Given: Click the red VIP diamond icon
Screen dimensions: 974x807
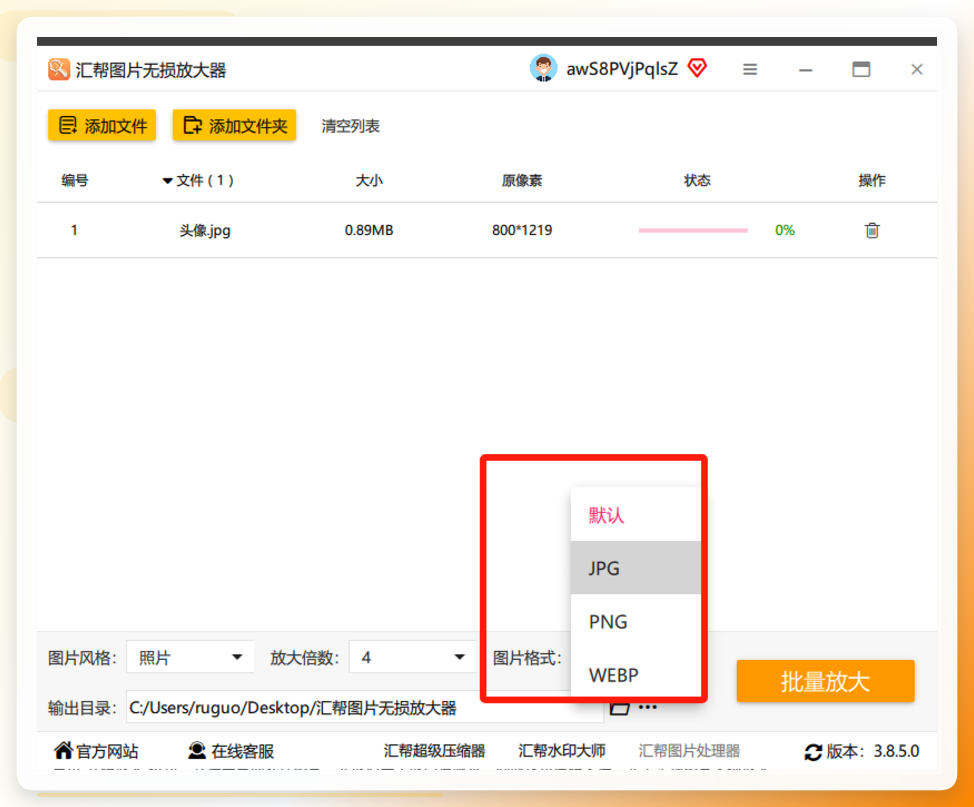Looking at the screenshot, I should point(697,68).
